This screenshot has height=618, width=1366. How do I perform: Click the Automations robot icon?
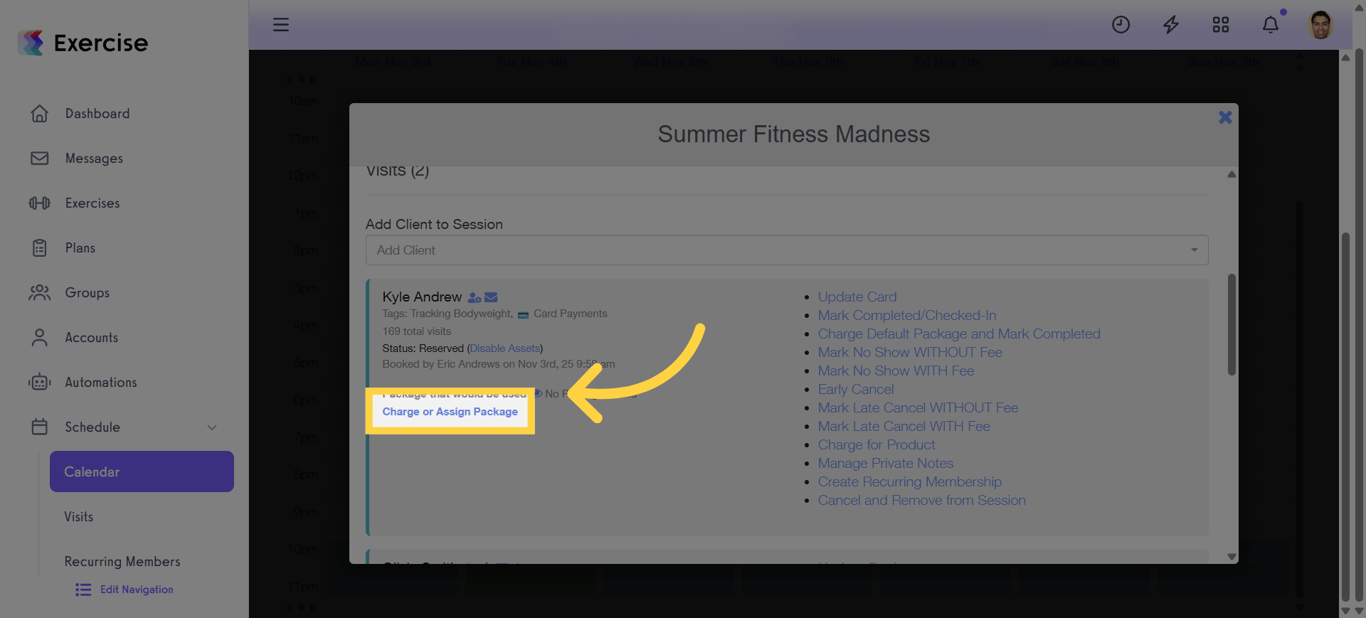[39, 382]
